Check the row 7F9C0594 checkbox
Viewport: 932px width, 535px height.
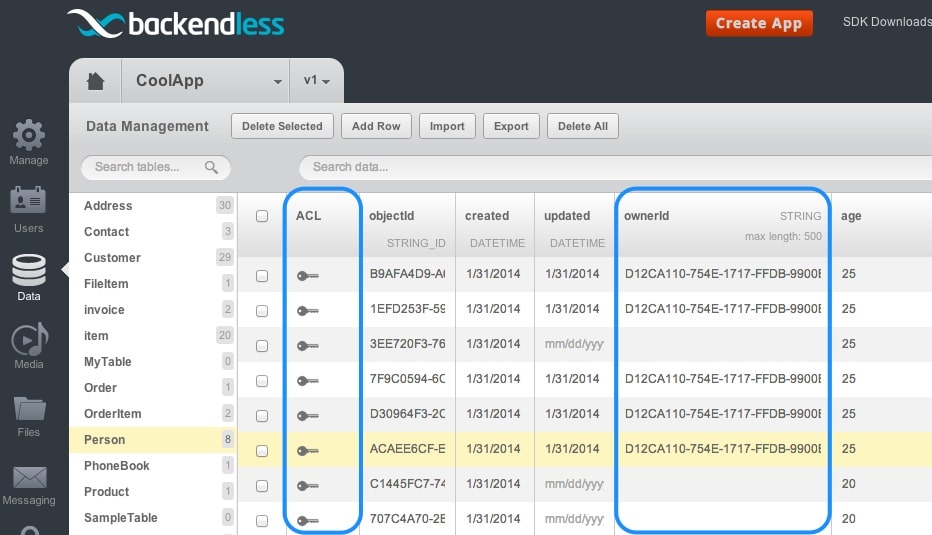pos(262,381)
